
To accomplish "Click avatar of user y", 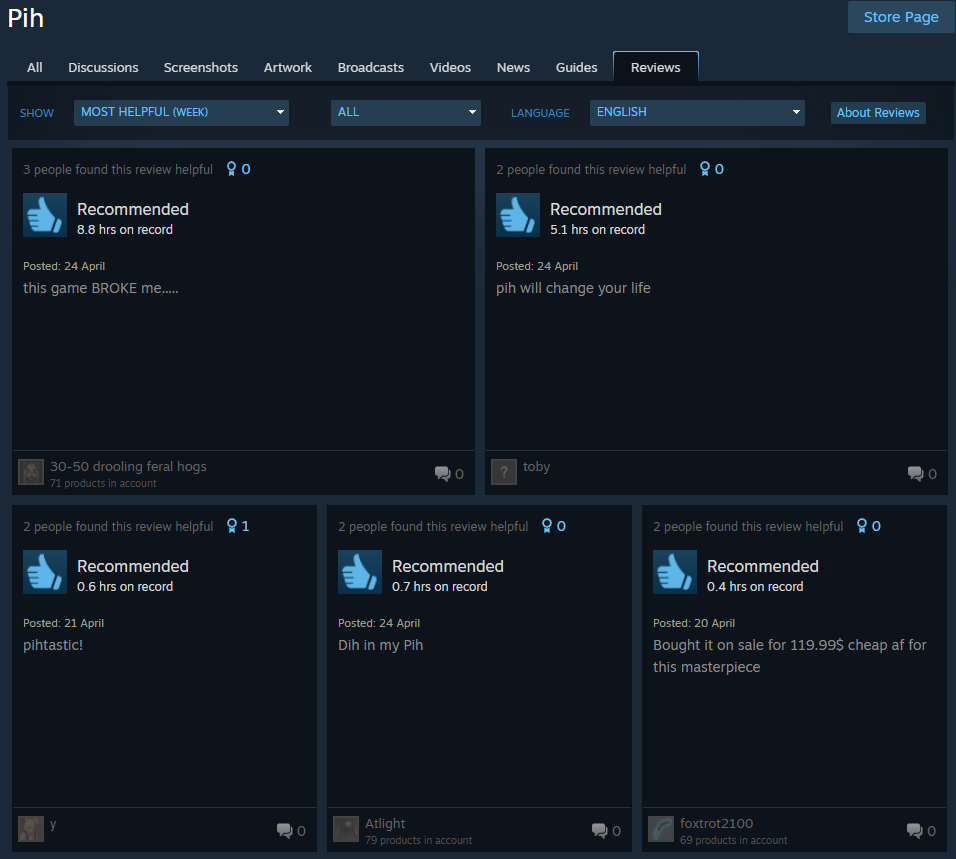I will click(31, 829).
